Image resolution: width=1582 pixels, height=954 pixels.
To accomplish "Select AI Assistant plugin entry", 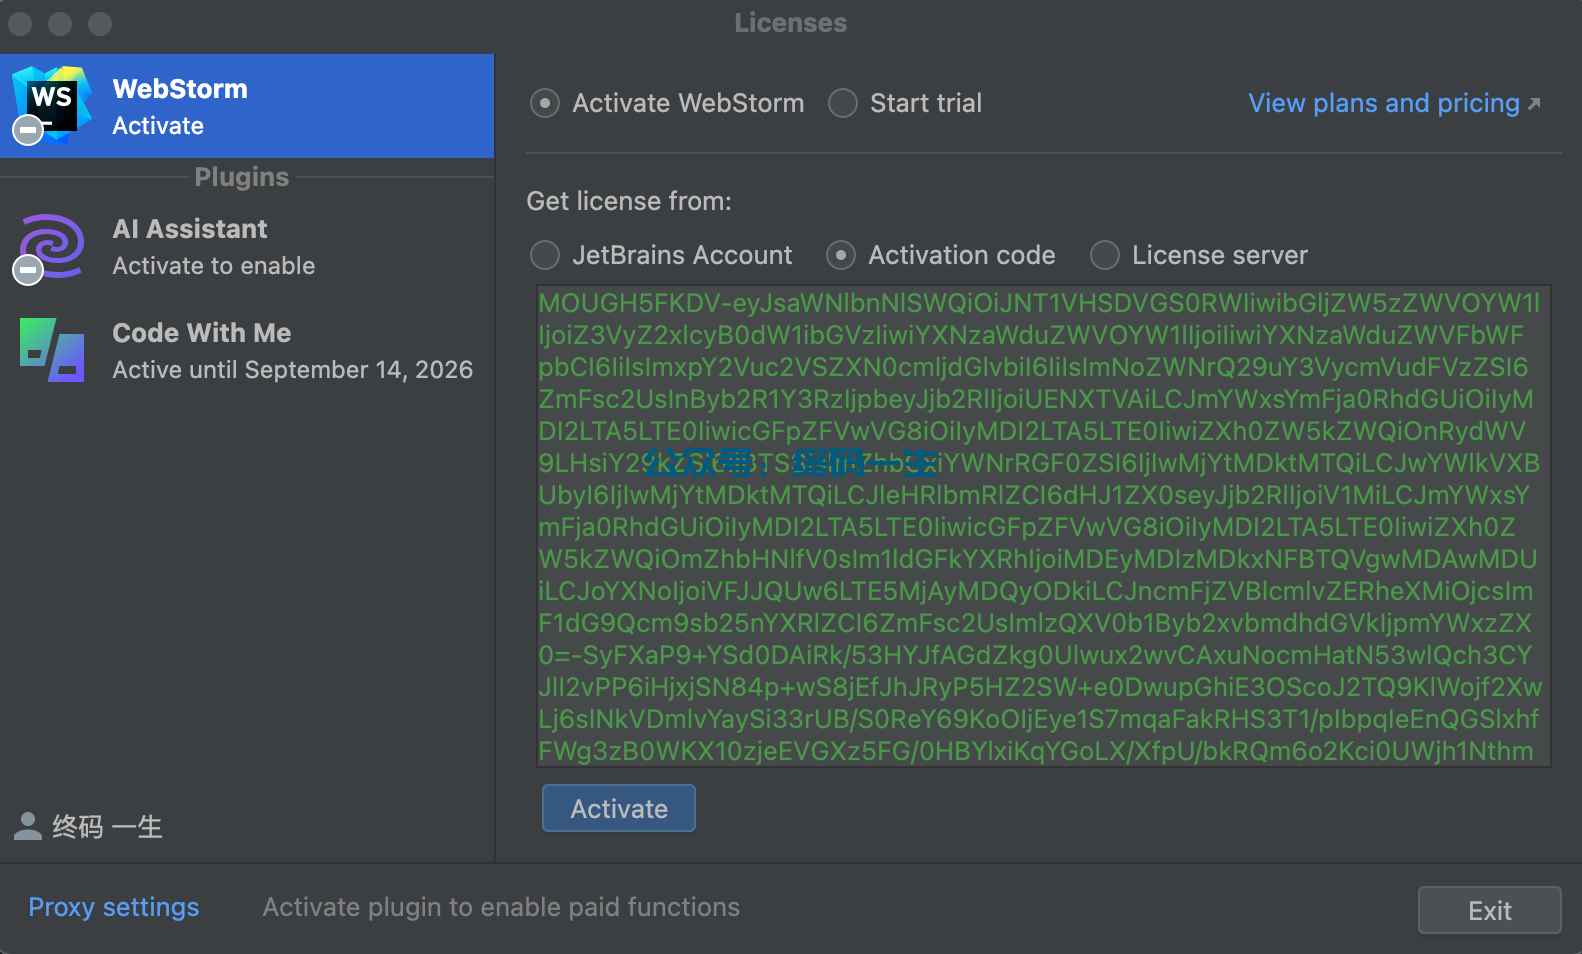I will click(x=247, y=247).
